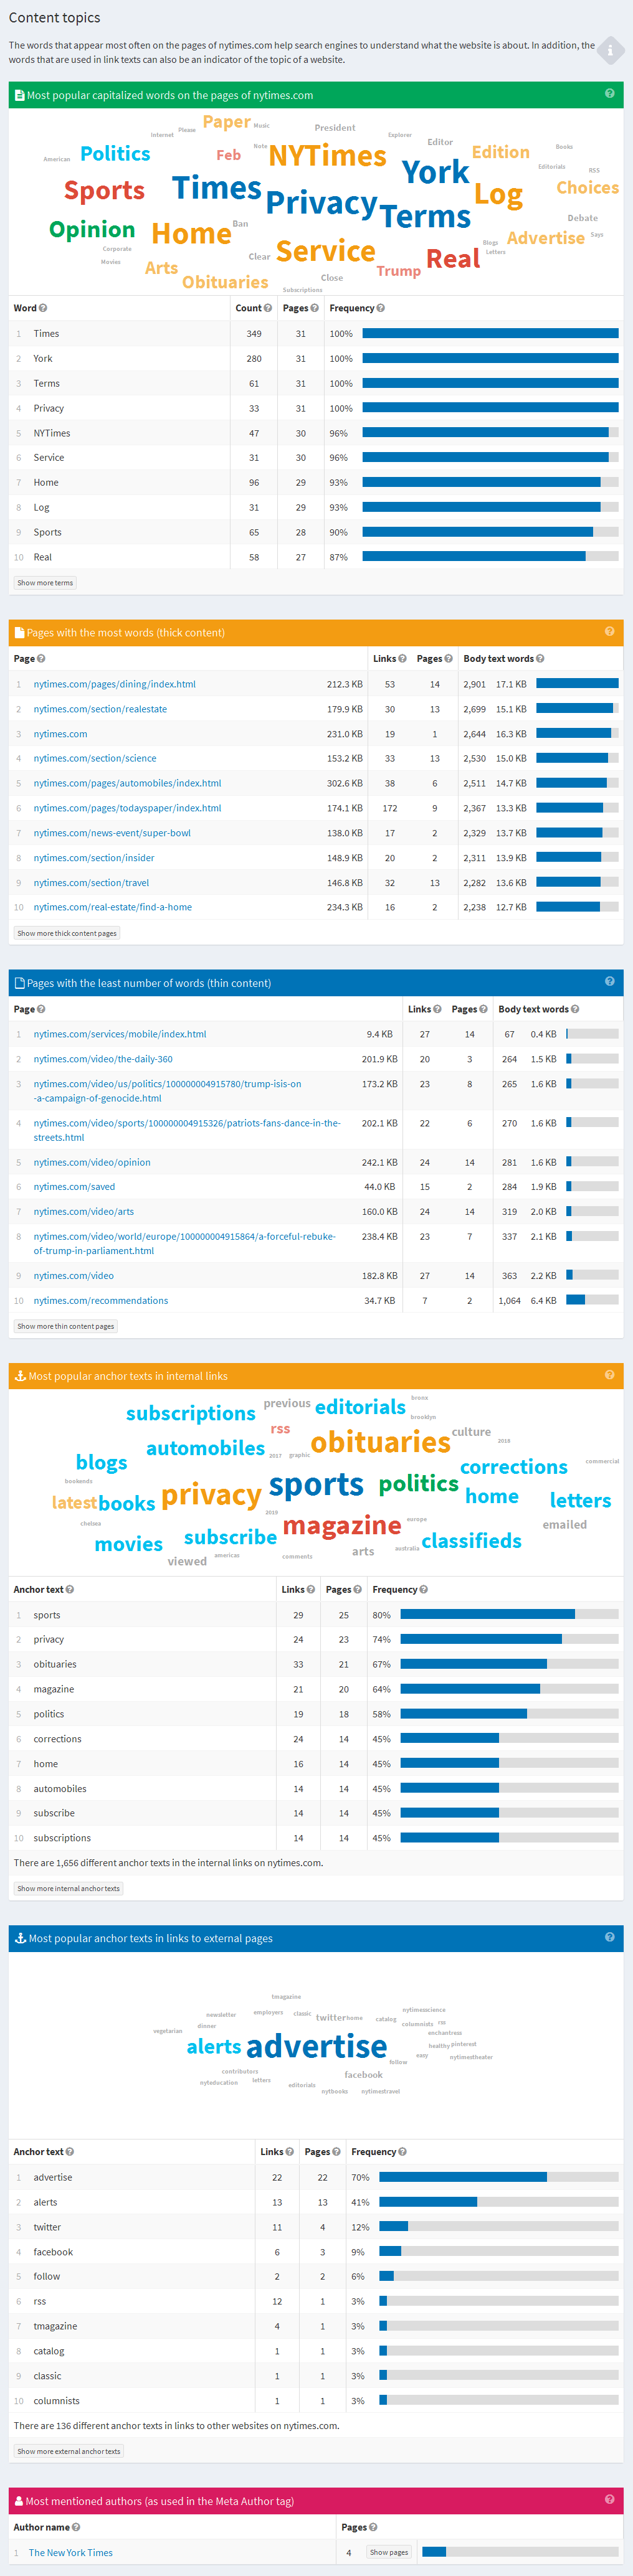Click help icon beside Anchor text in internal links table
The height and width of the screenshot is (2576, 633).
coord(70,1589)
